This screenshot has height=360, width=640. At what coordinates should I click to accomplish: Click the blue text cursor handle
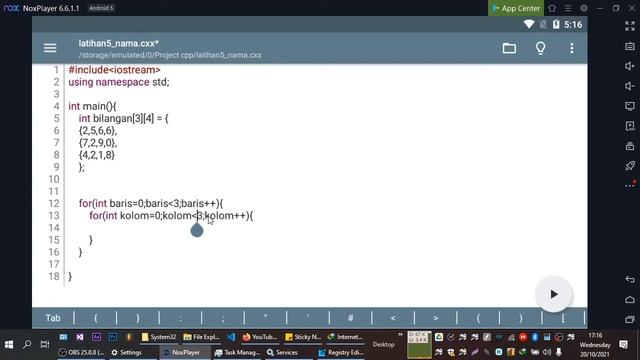click(197, 231)
